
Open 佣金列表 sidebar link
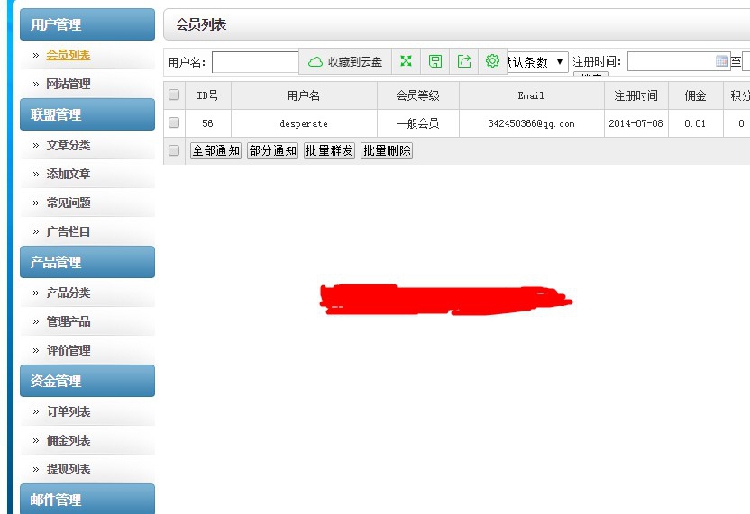pos(68,441)
